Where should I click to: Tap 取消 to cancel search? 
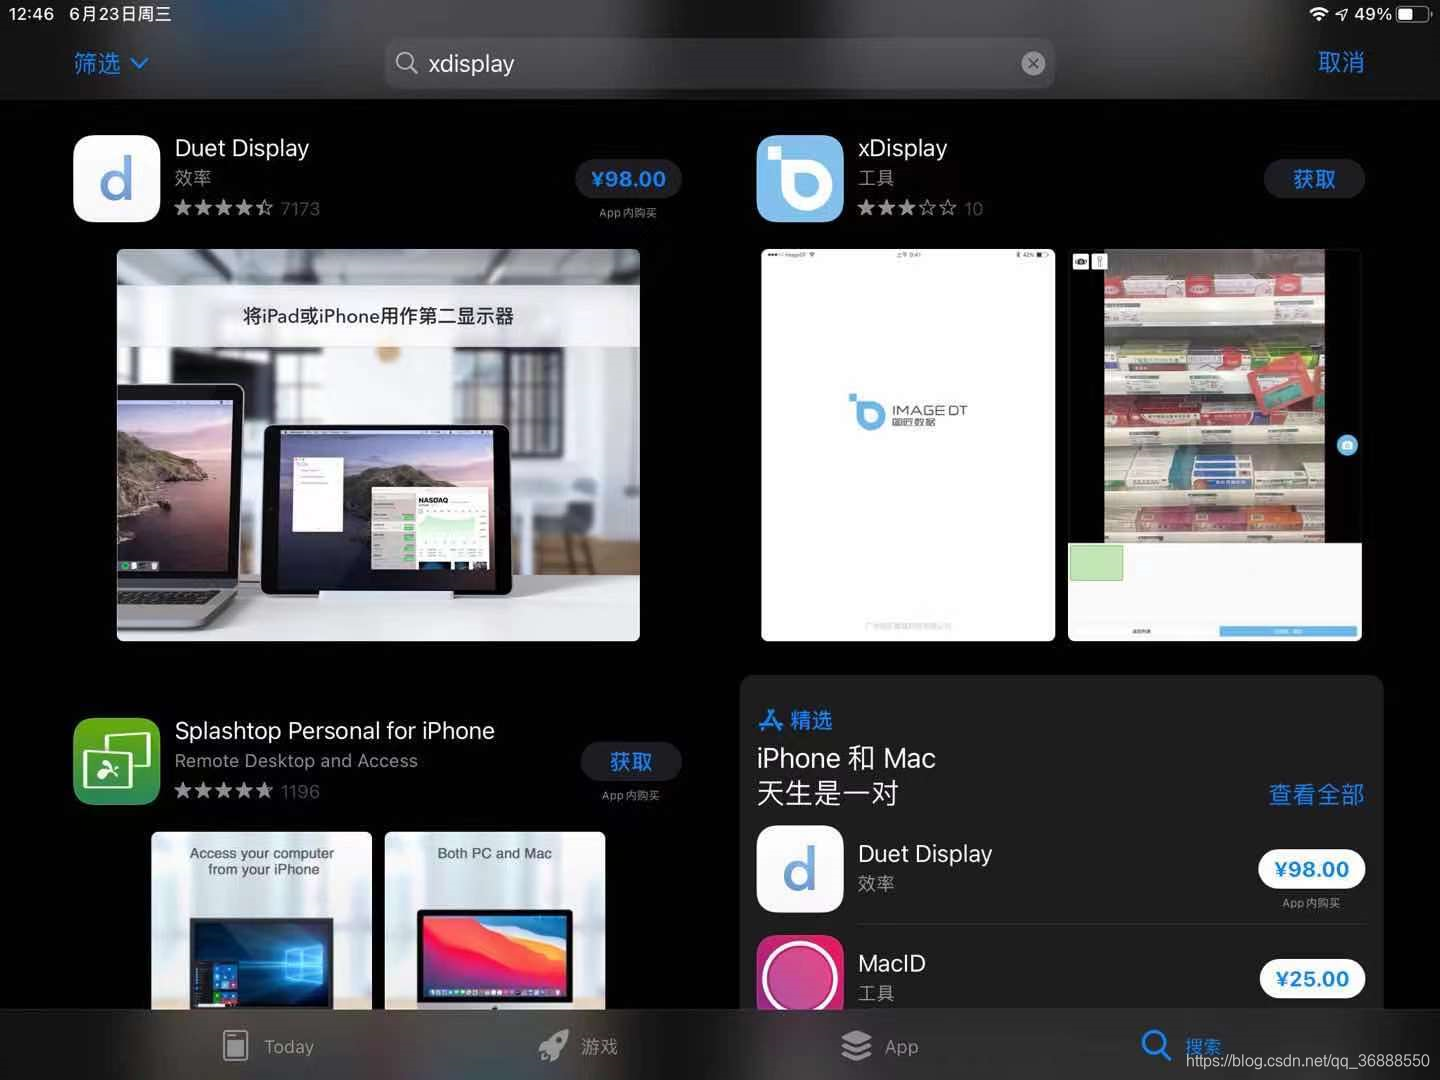pos(1341,63)
